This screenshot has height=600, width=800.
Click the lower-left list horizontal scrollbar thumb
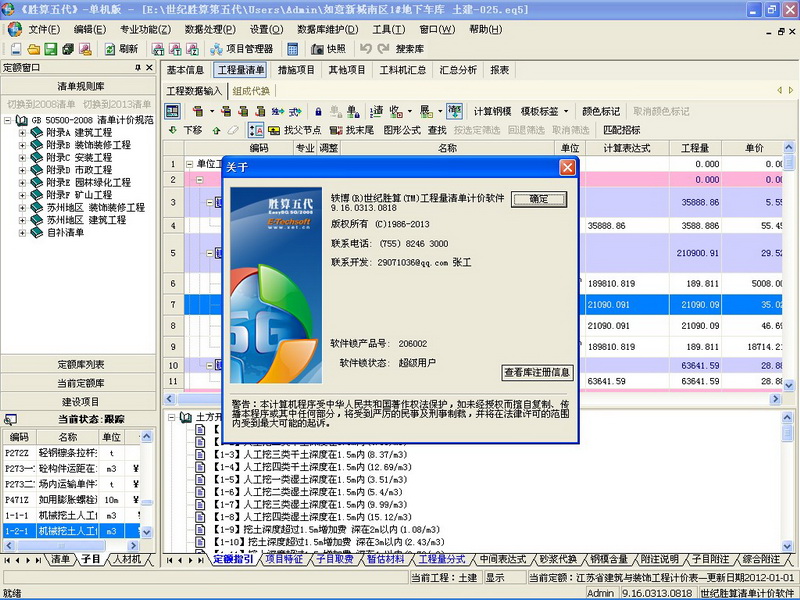(x=60, y=545)
